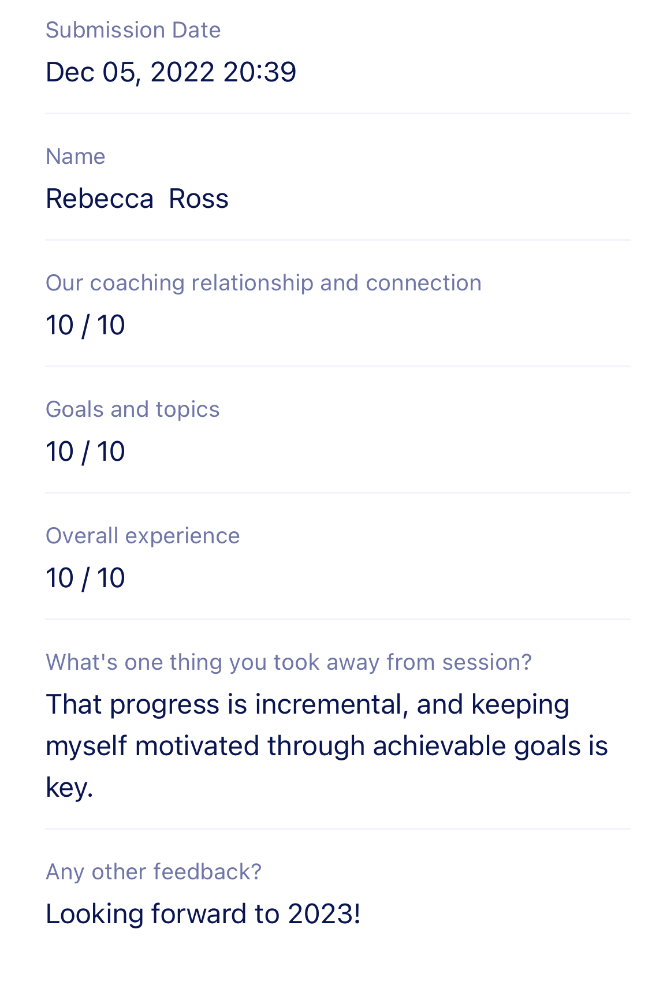Click the divider above Any other feedback
The height and width of the screenshot is (1000, 663).
[x=338, y=828]
